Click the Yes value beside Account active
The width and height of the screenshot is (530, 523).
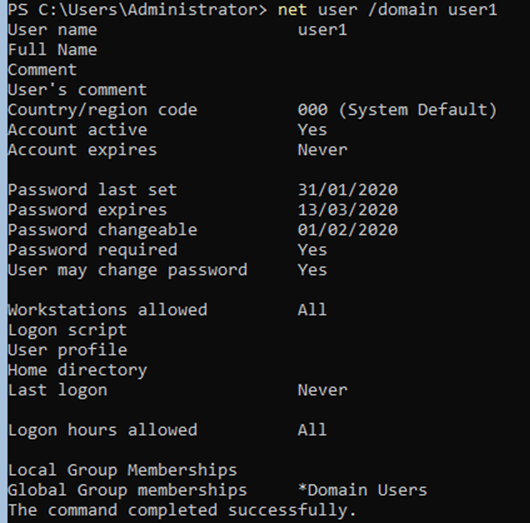coord(312,130)
